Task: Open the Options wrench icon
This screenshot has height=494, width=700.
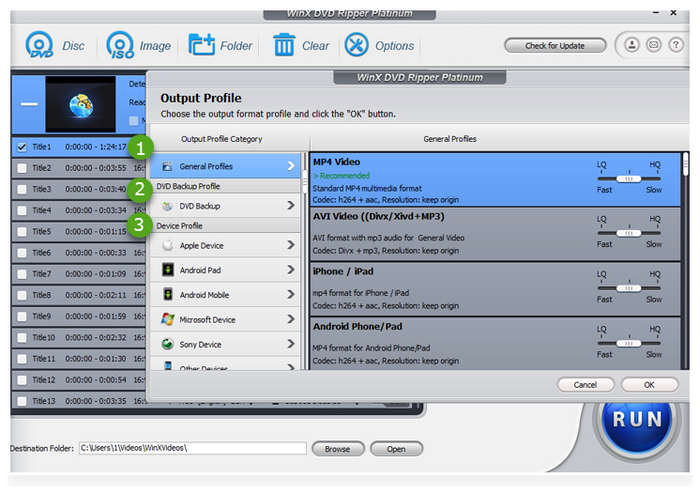Action: 356,45
